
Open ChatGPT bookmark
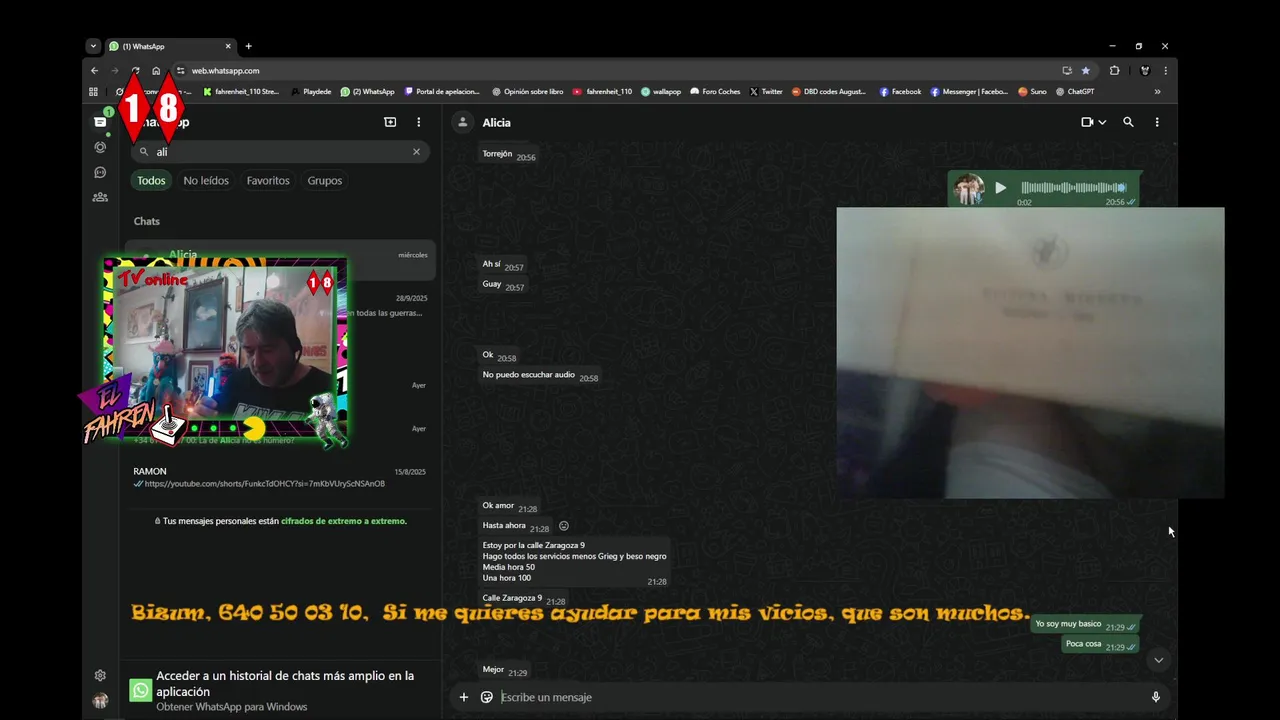point(1075,92)
